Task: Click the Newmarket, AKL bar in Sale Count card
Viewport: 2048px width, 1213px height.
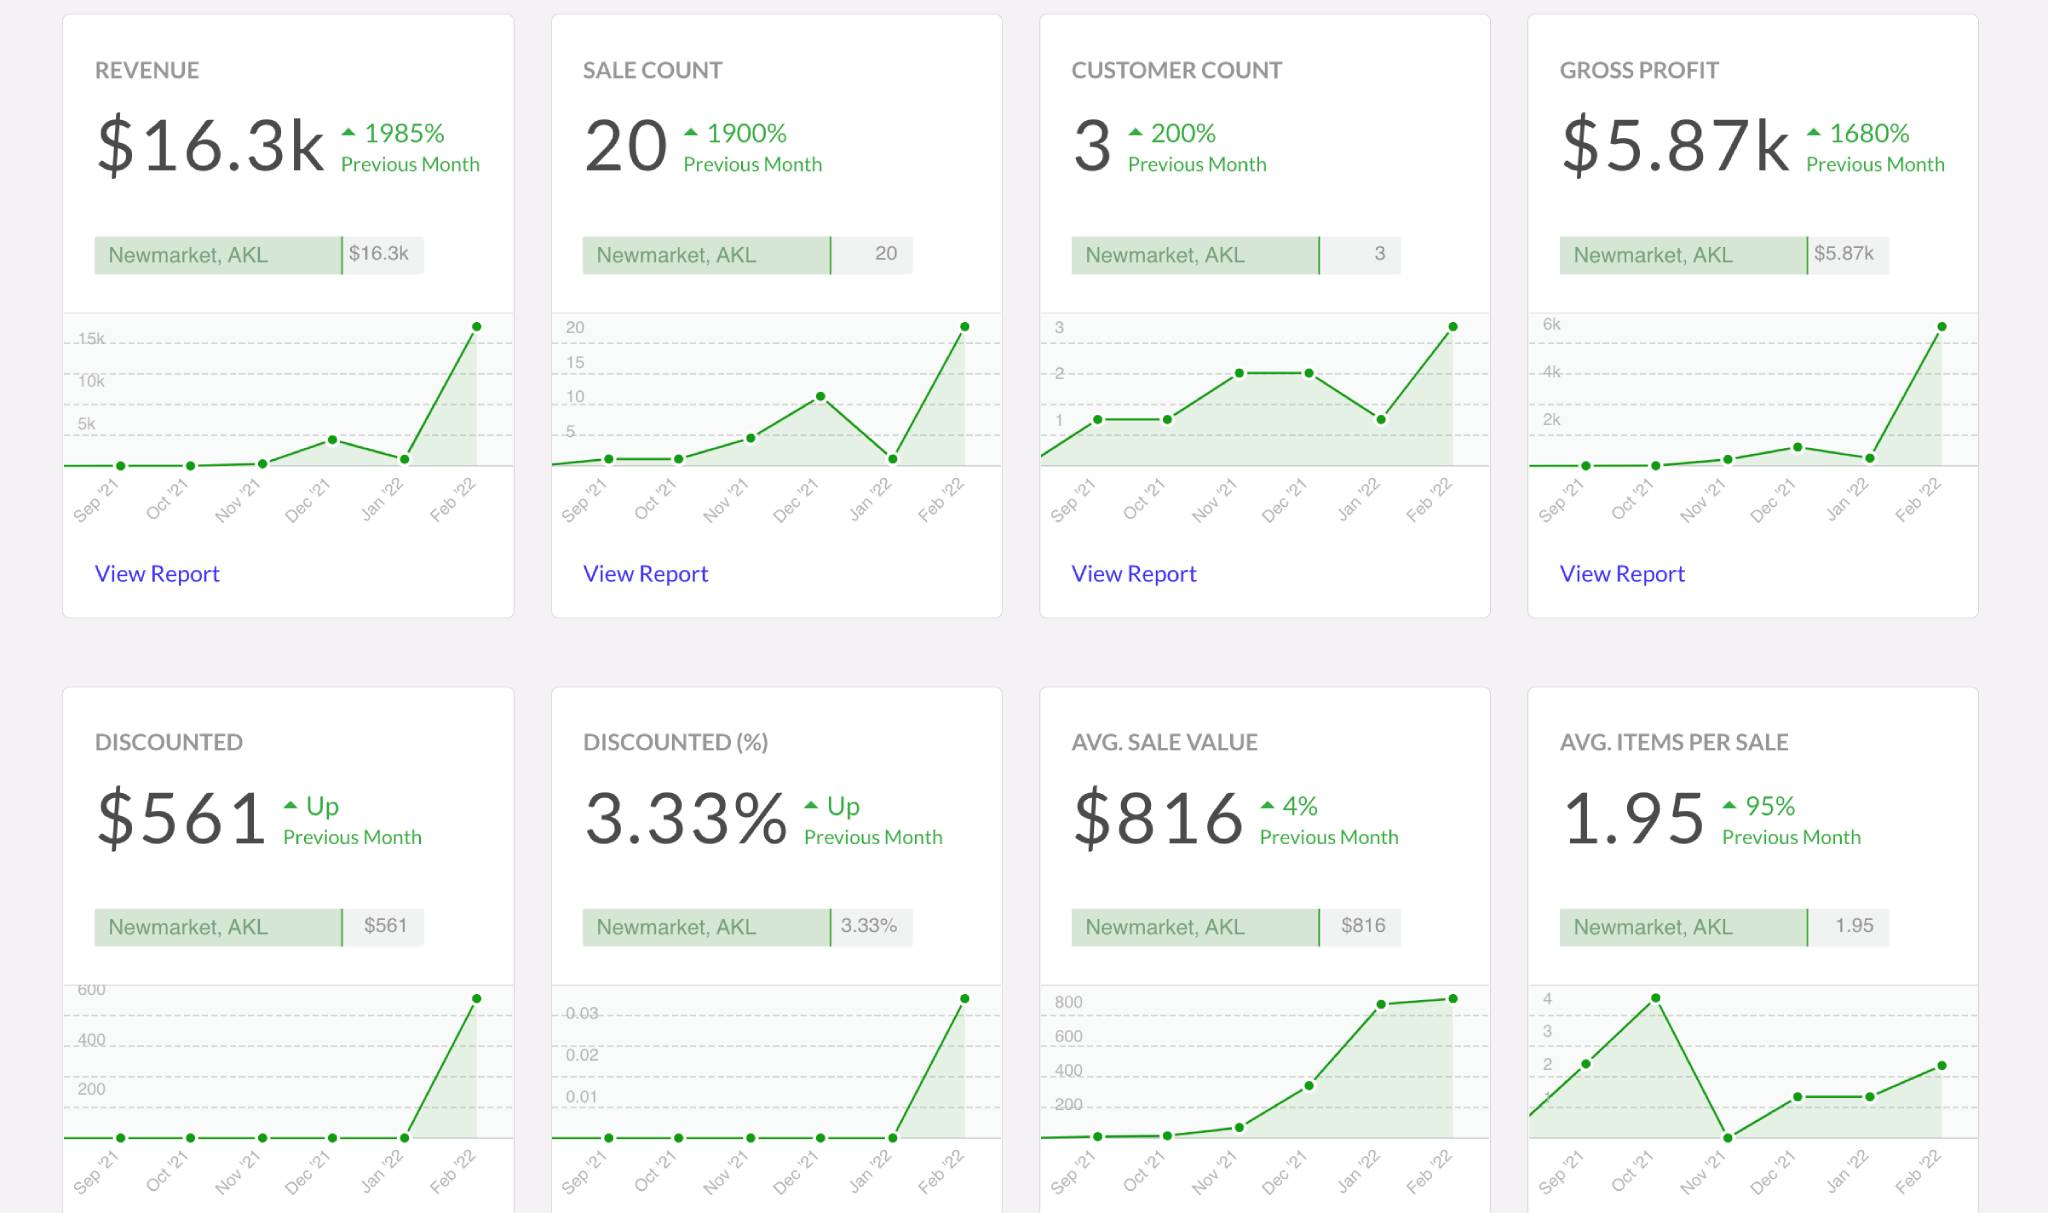Action: [706, 255]
